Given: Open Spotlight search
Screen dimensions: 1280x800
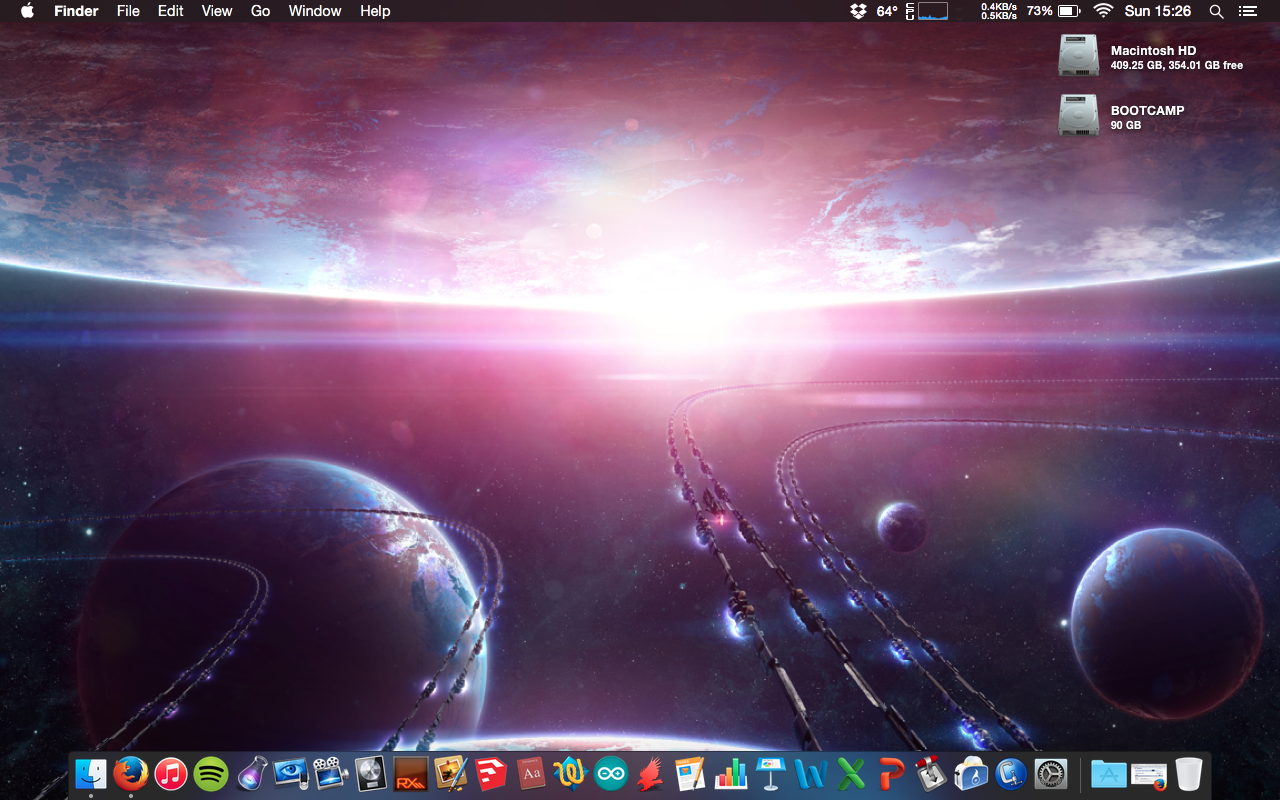Looking at the screenshot, I should click(1216, 11).
